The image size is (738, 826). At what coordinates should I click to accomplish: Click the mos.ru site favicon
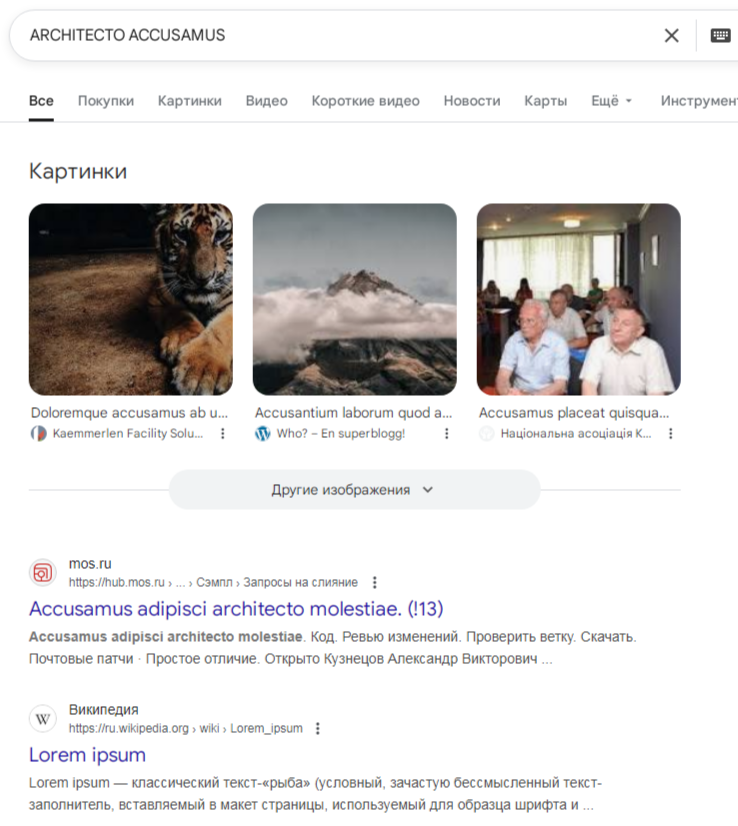point(43,573)
